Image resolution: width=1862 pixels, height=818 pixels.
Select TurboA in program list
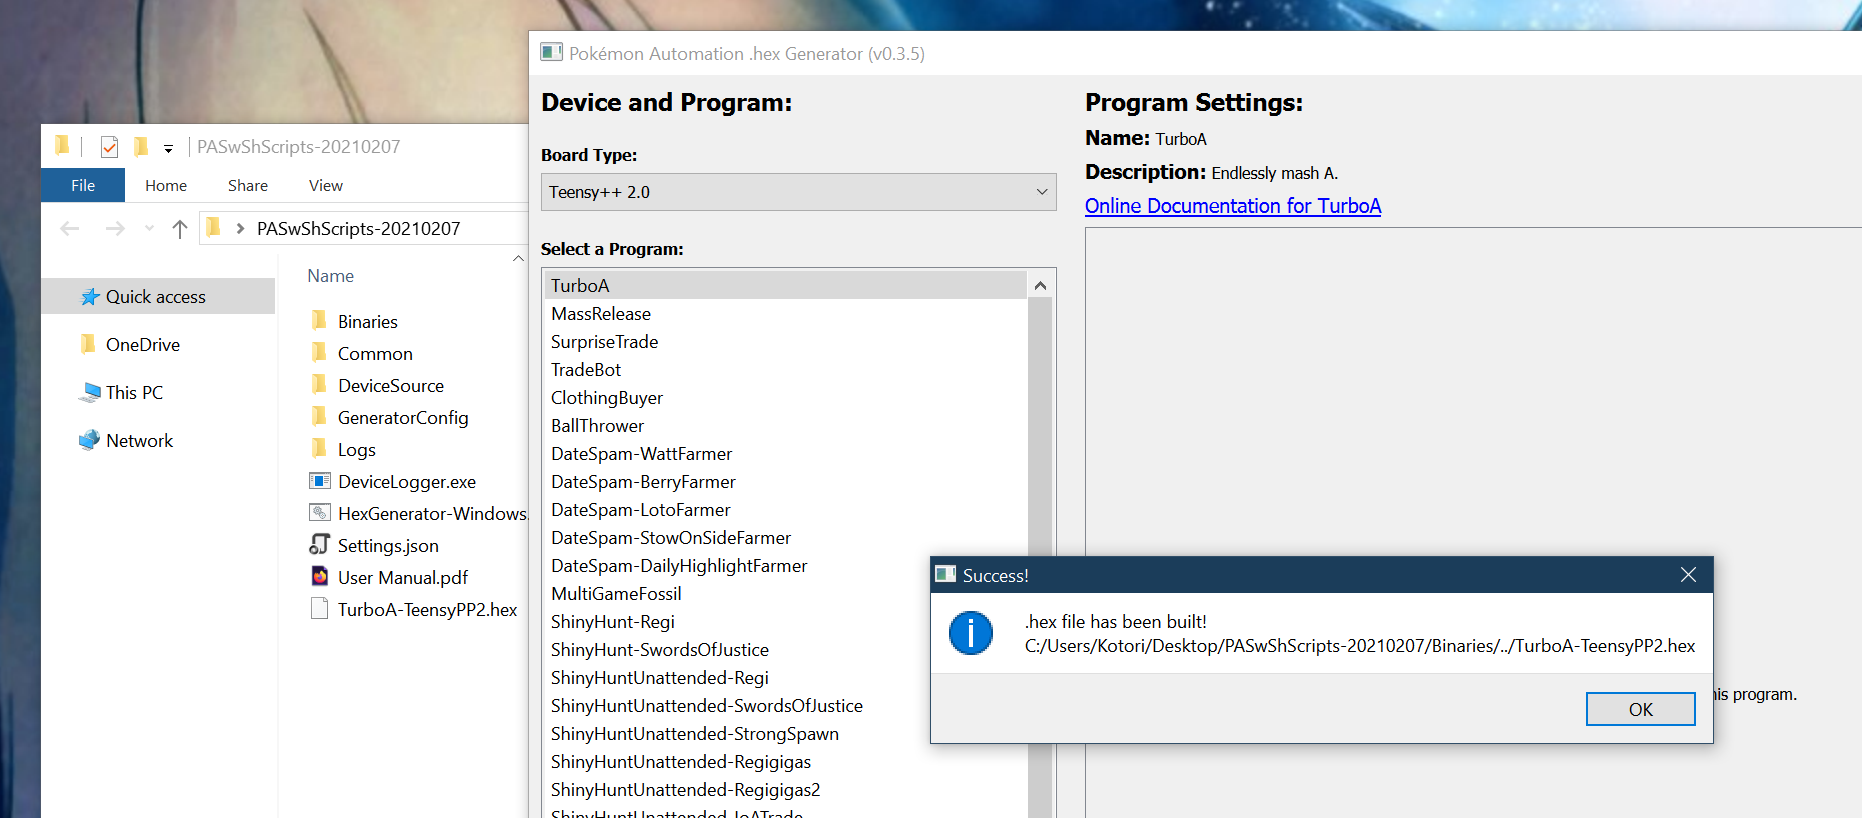tap(786, 285)
